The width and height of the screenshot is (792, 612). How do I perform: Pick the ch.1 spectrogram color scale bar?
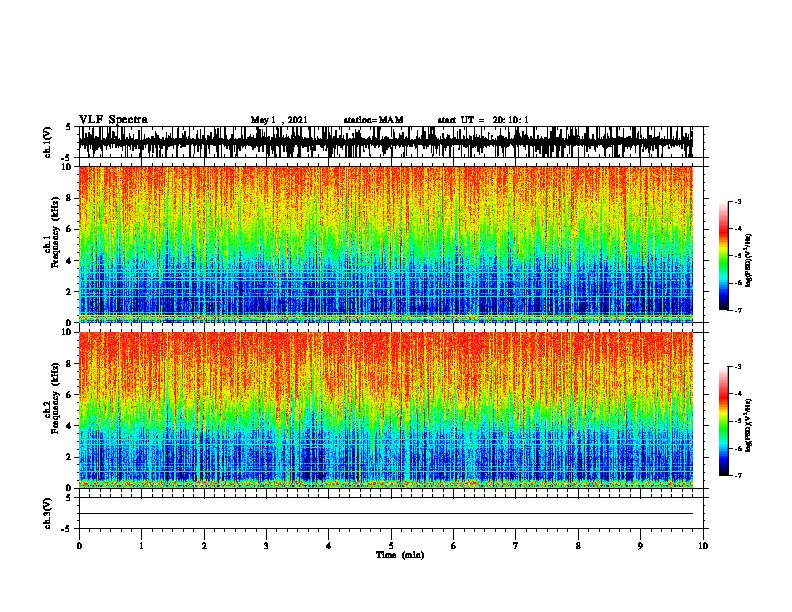pos(724,256)
